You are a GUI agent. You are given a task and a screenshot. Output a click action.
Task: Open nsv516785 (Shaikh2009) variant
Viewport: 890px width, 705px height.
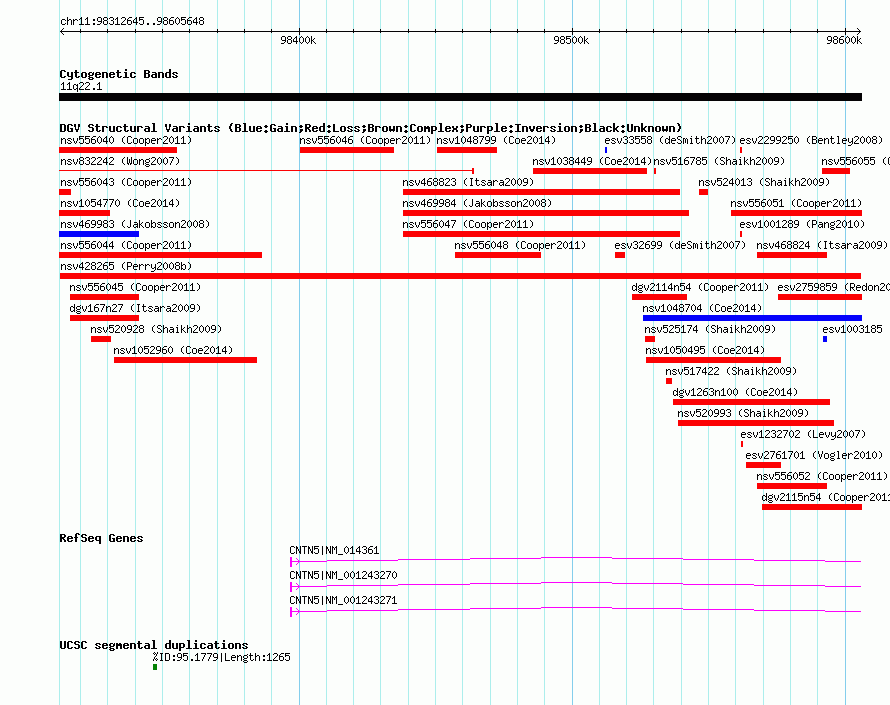[x=719, y=161]
